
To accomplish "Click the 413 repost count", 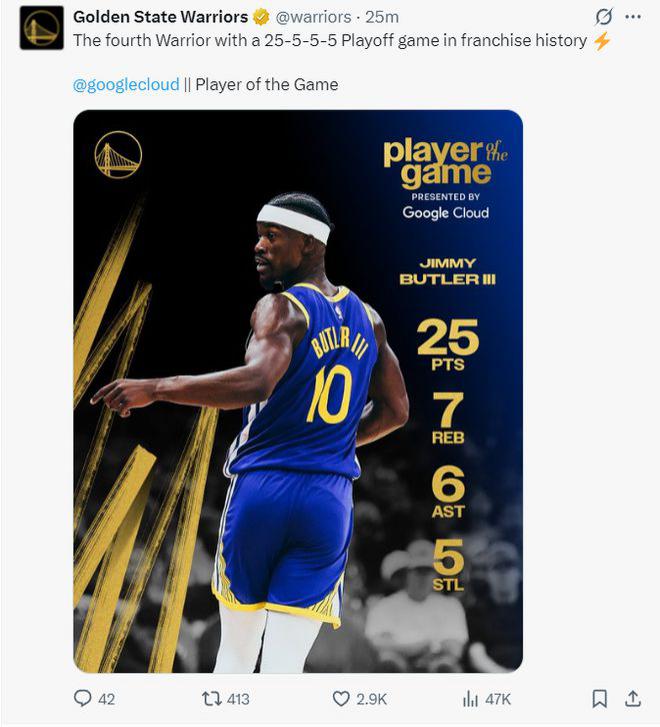I will 238,699.
